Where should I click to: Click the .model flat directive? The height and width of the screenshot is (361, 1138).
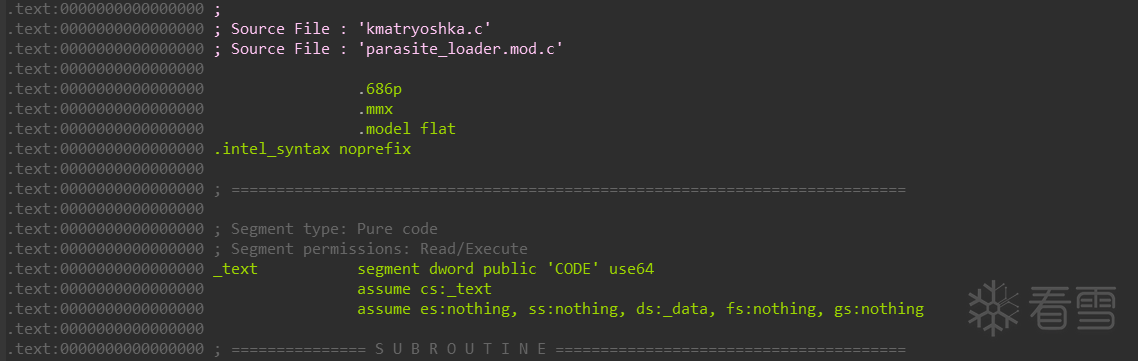(x=406, y=129)
